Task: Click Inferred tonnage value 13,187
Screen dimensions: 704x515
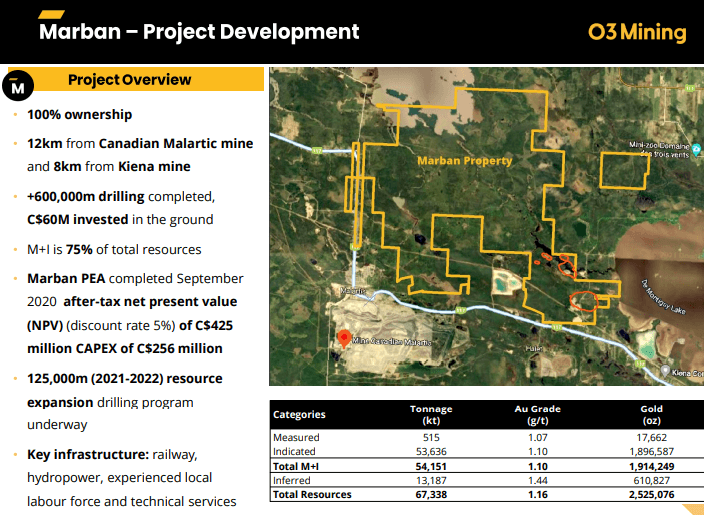Action: [431, 480]
